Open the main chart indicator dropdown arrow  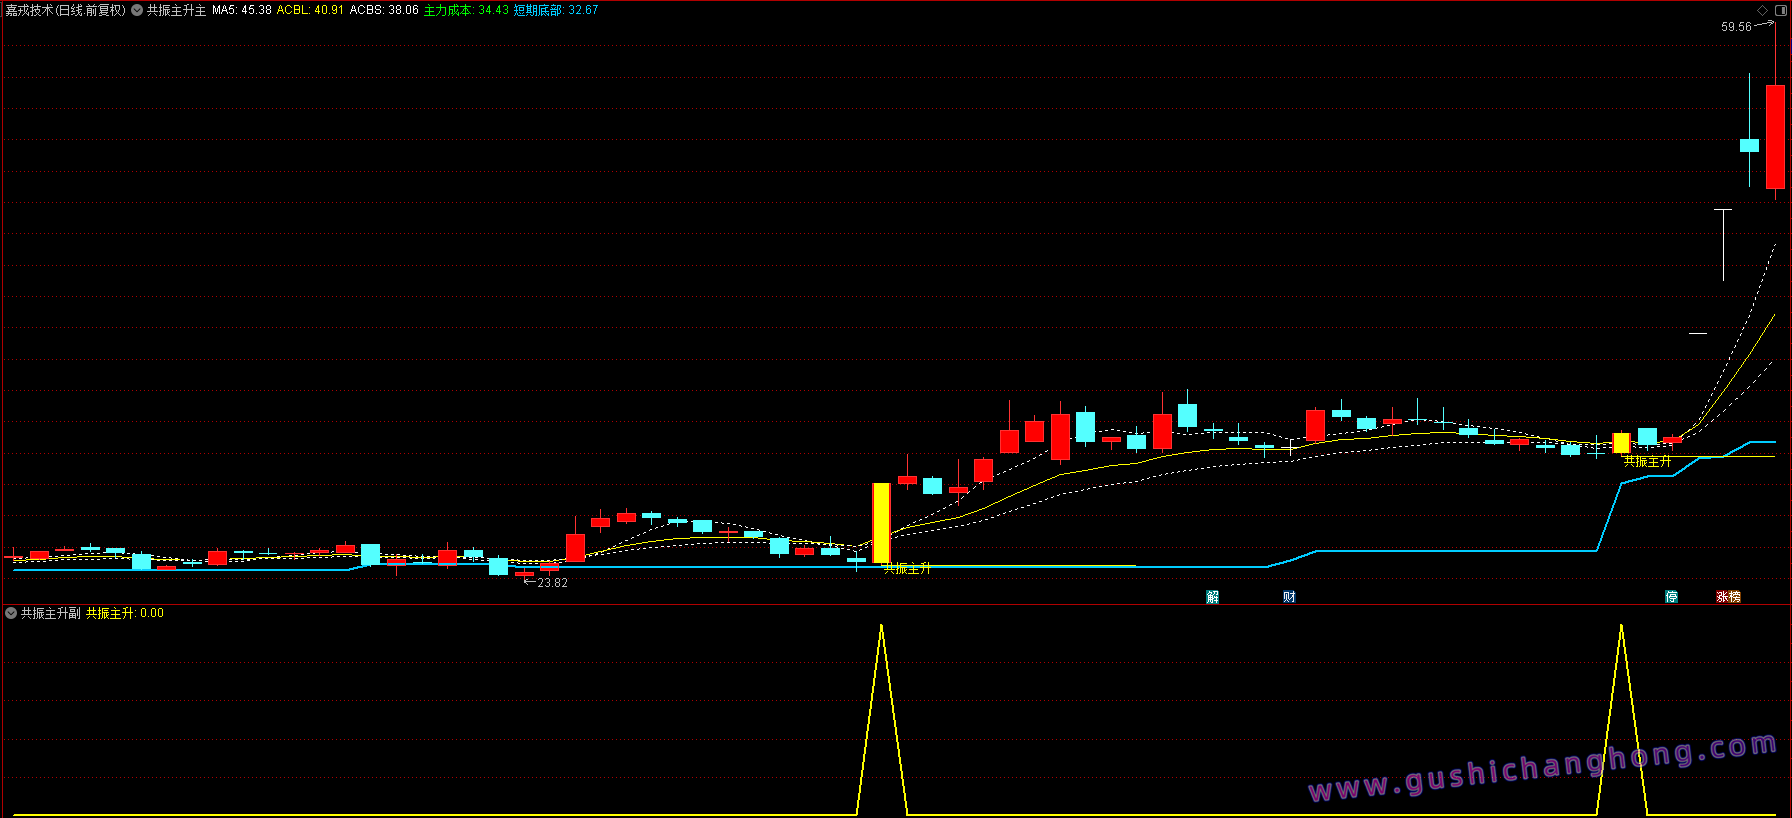(137, 10)
